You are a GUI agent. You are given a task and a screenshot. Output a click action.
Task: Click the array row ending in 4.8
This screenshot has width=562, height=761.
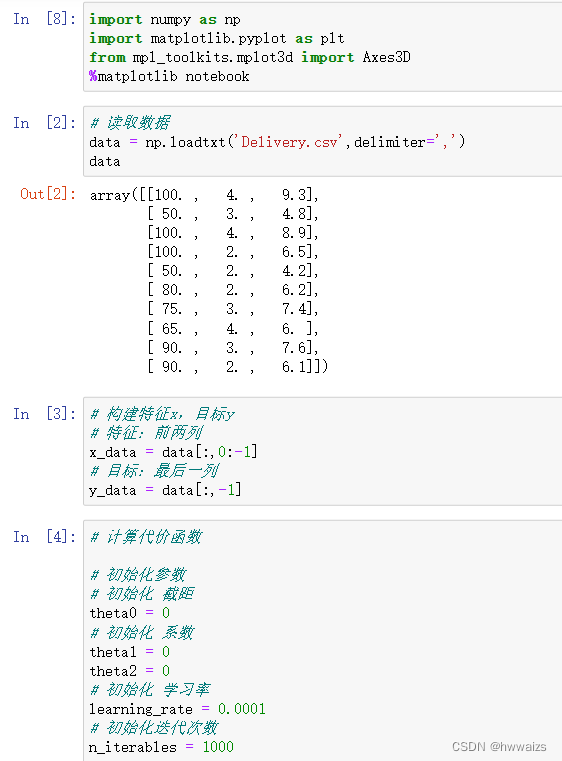point(233,214)
